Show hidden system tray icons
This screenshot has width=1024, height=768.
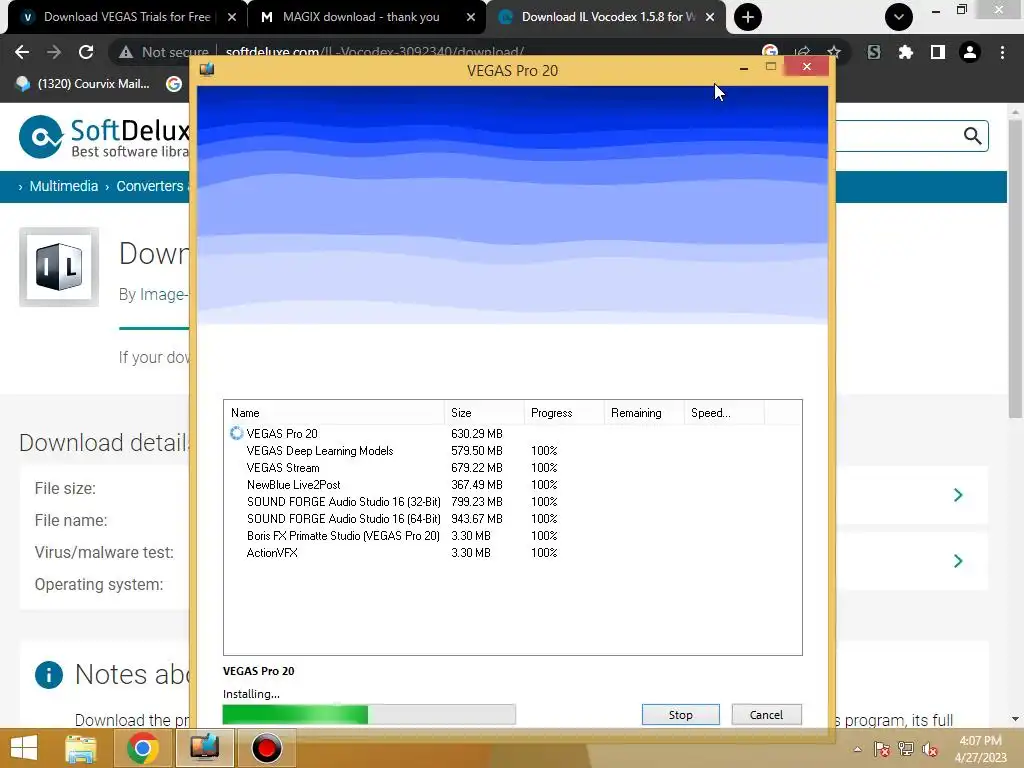click(x=857, y=749)
